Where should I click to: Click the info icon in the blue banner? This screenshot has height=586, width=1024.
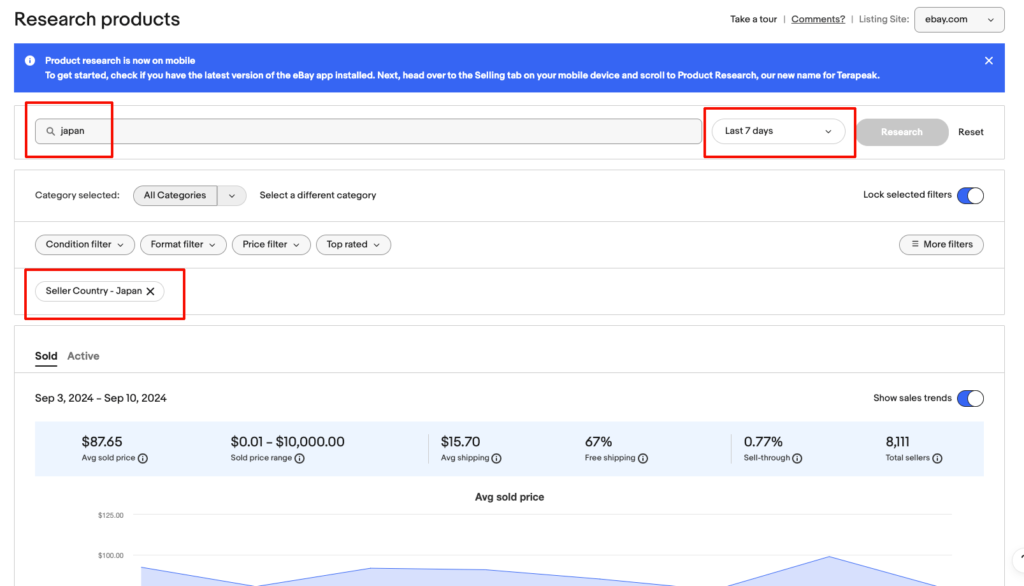(x=30, y=61)
